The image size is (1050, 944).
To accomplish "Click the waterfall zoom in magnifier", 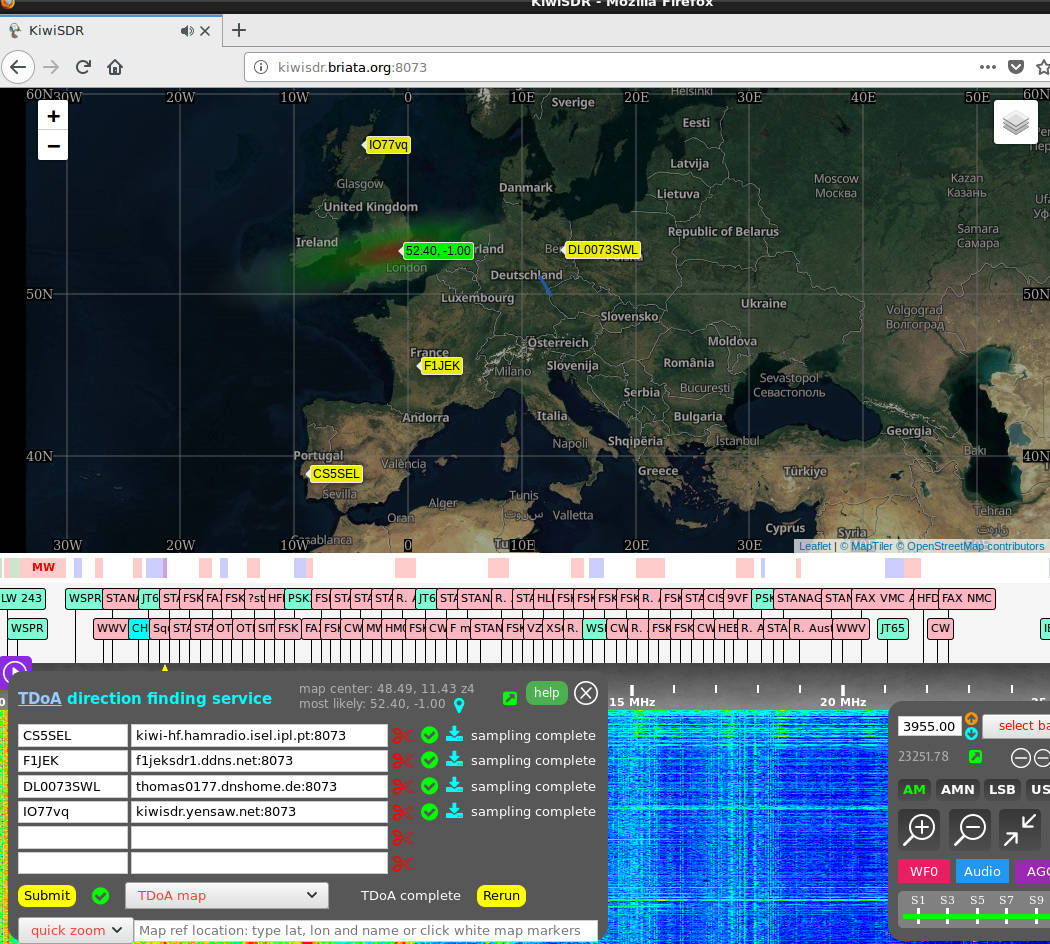I will [919, 828].
